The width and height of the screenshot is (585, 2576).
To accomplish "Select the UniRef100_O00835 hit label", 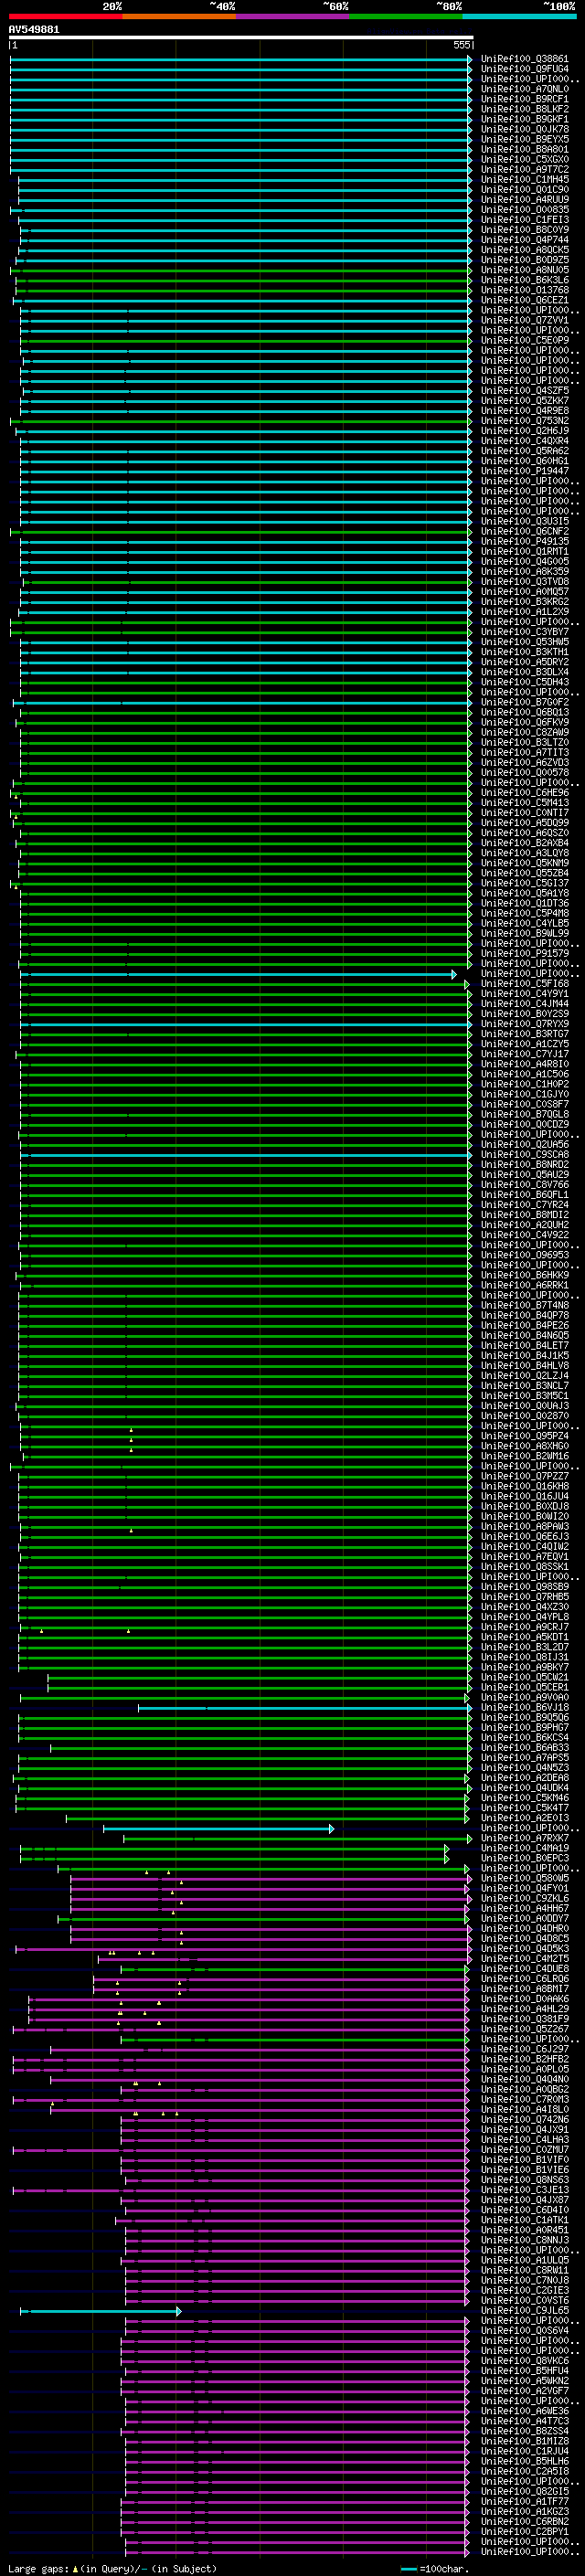I will pos(525,210).
